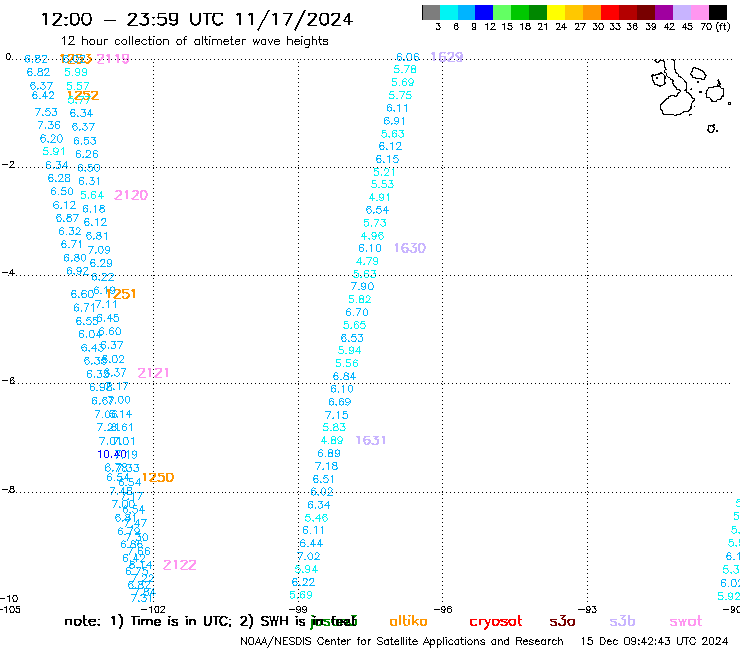Click the 5.21 wave height value

tap(384, 172)
